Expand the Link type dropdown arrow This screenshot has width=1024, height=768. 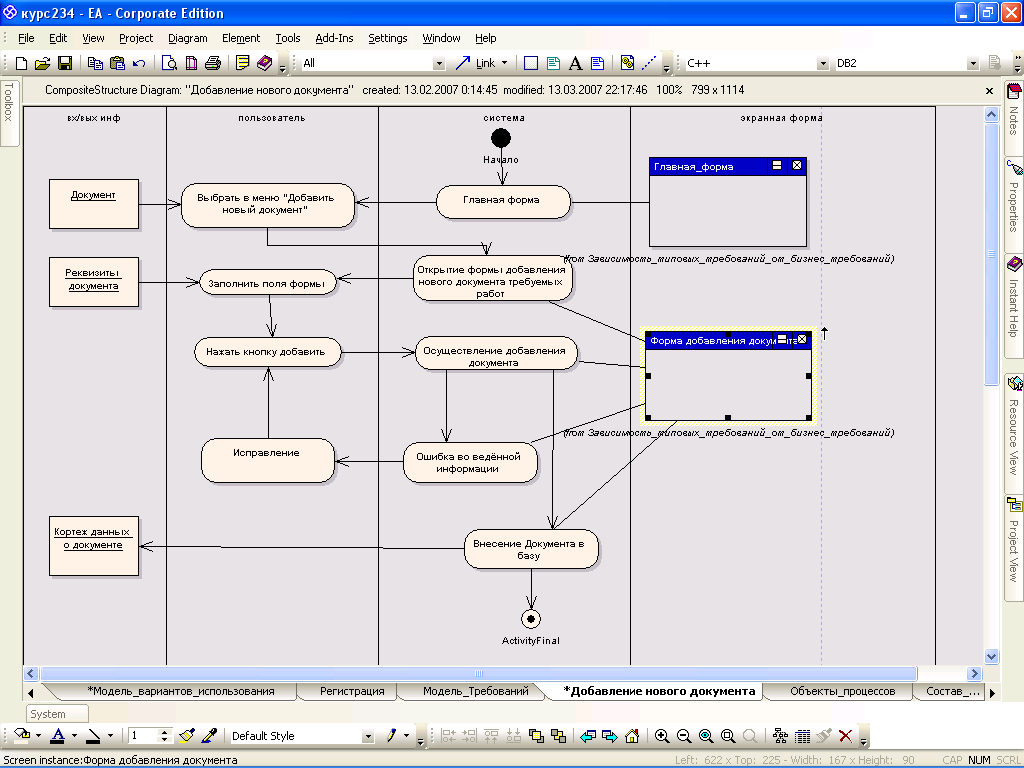504,63
